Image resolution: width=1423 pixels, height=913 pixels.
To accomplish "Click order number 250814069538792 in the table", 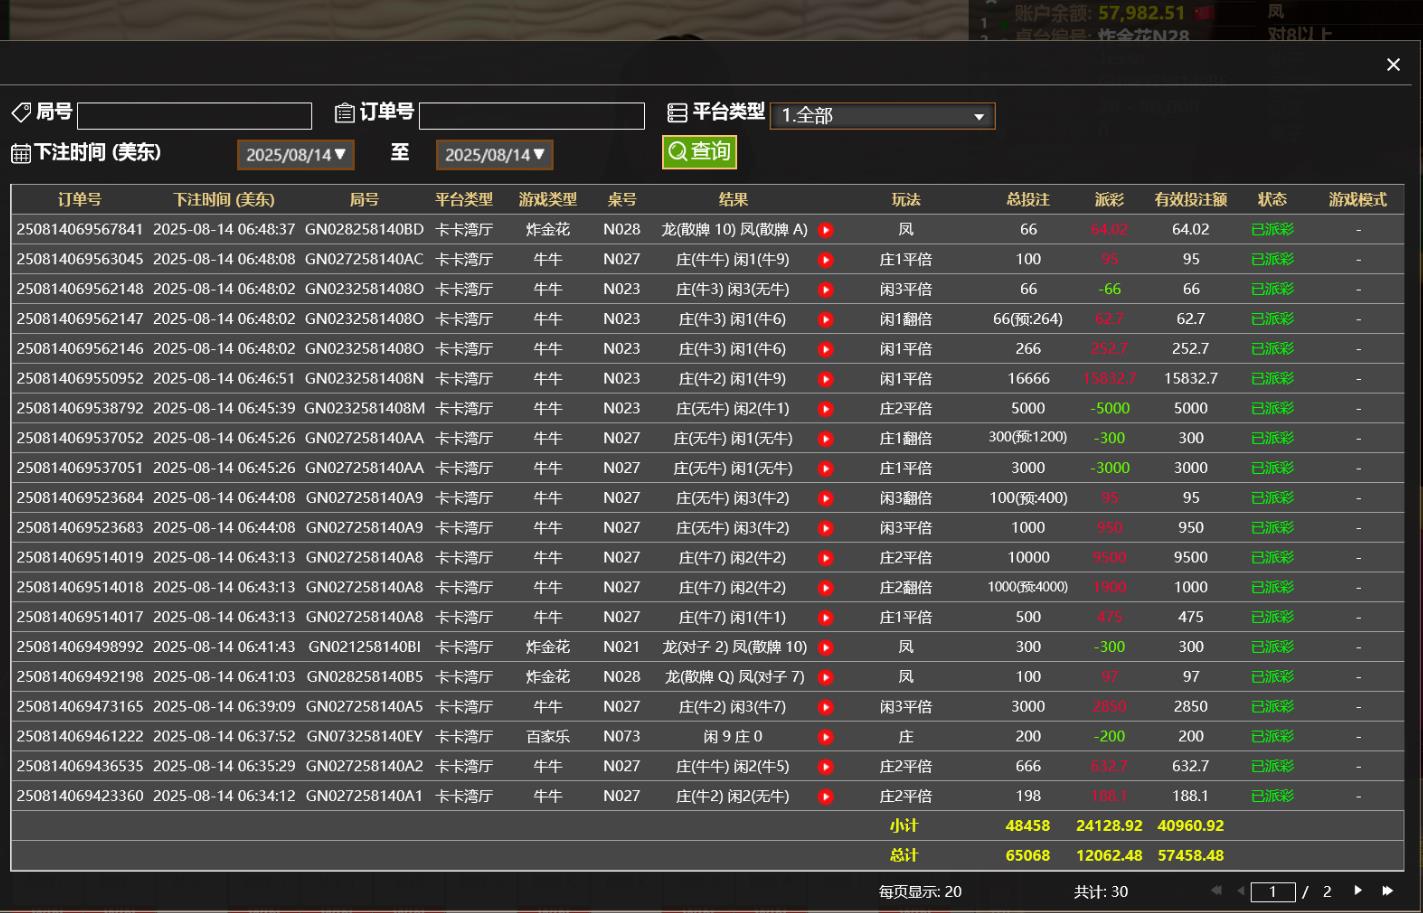I will [x=80, y=409].
